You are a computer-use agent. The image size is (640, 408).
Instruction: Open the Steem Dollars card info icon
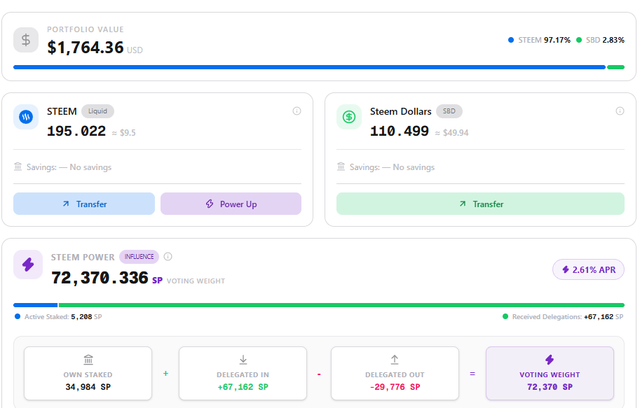tap(620, 111)
